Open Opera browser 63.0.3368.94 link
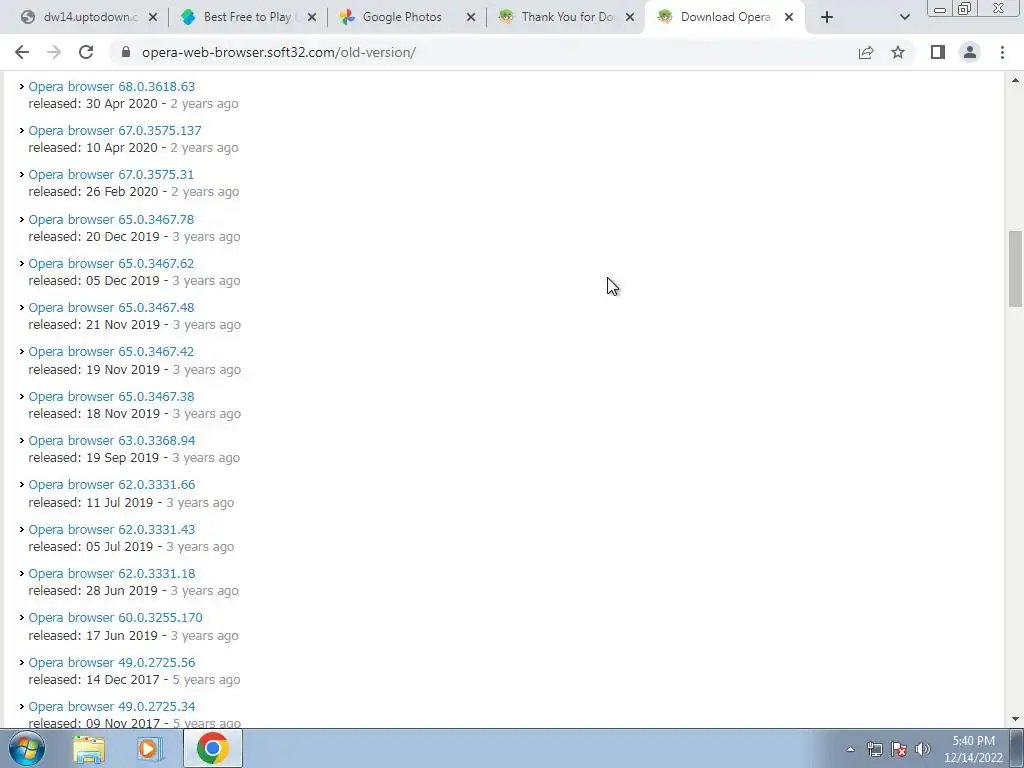 point(112,440)
